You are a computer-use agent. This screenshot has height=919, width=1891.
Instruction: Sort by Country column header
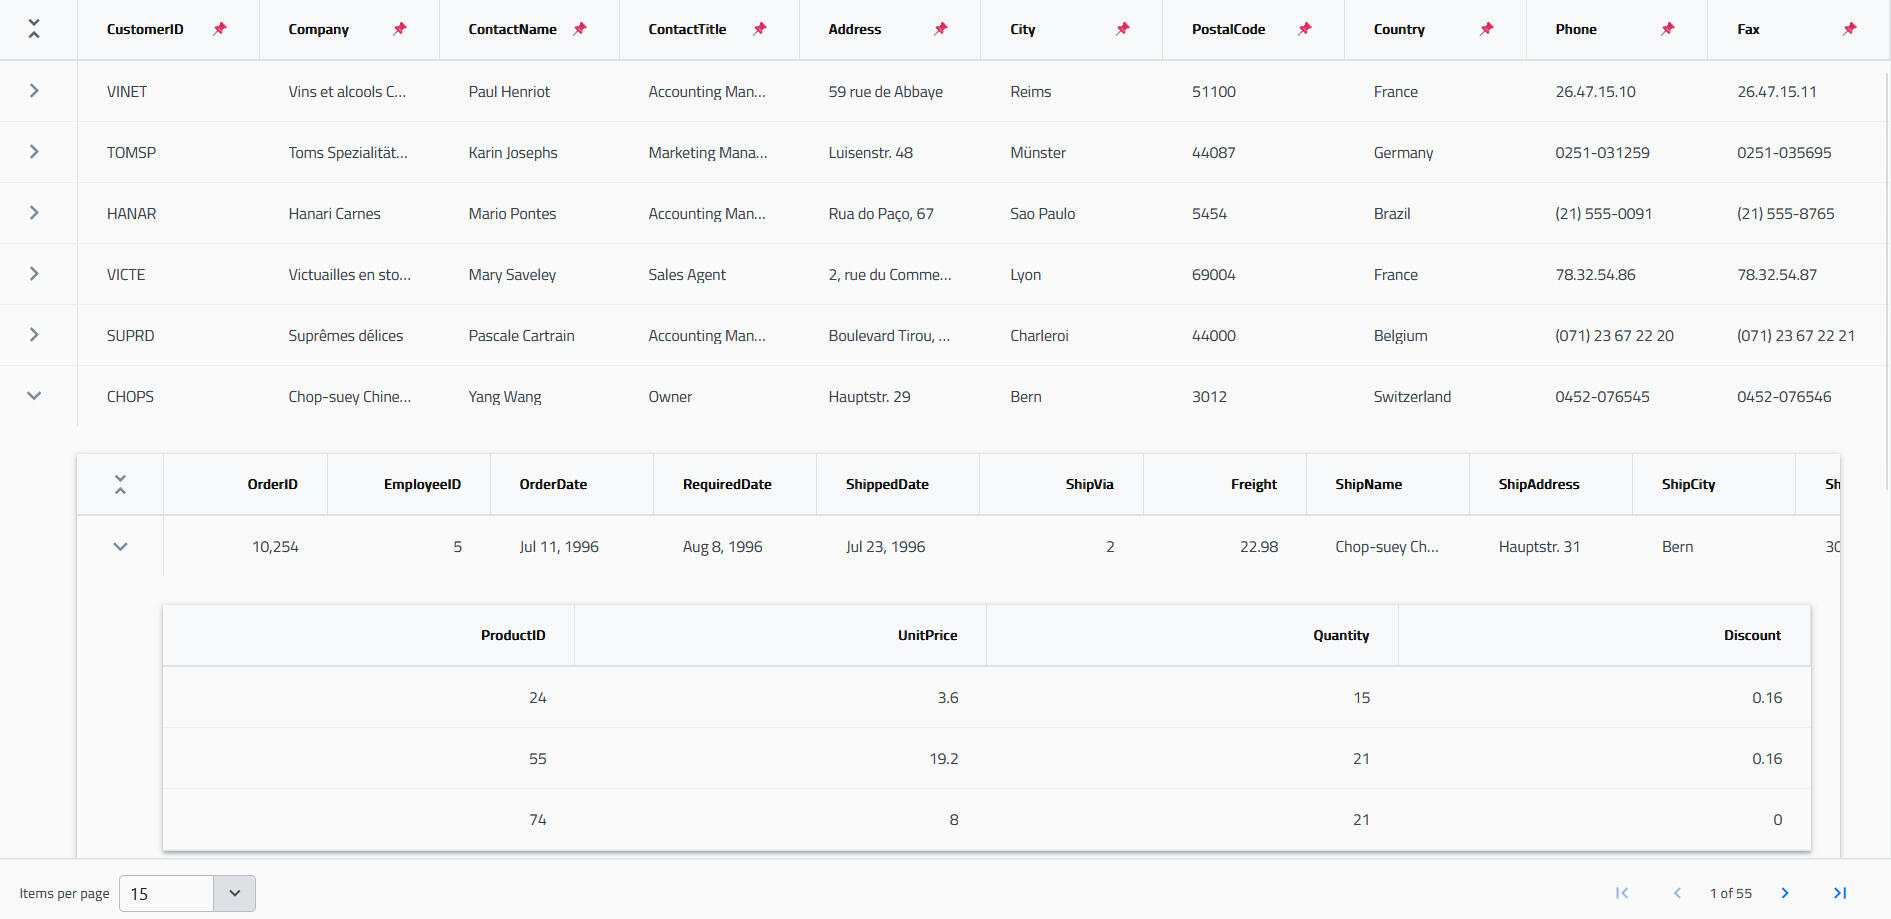[1399, 29]
